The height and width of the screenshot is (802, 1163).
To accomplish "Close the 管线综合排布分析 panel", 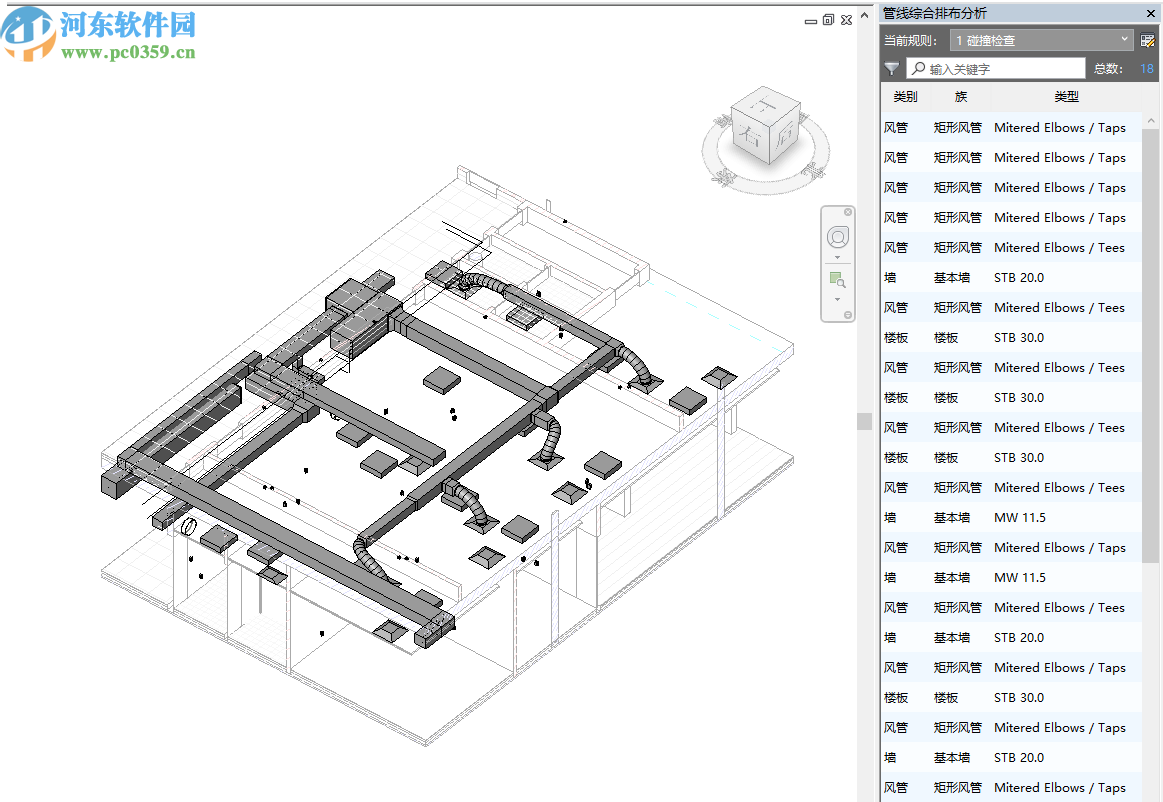I will [1150, 13].
